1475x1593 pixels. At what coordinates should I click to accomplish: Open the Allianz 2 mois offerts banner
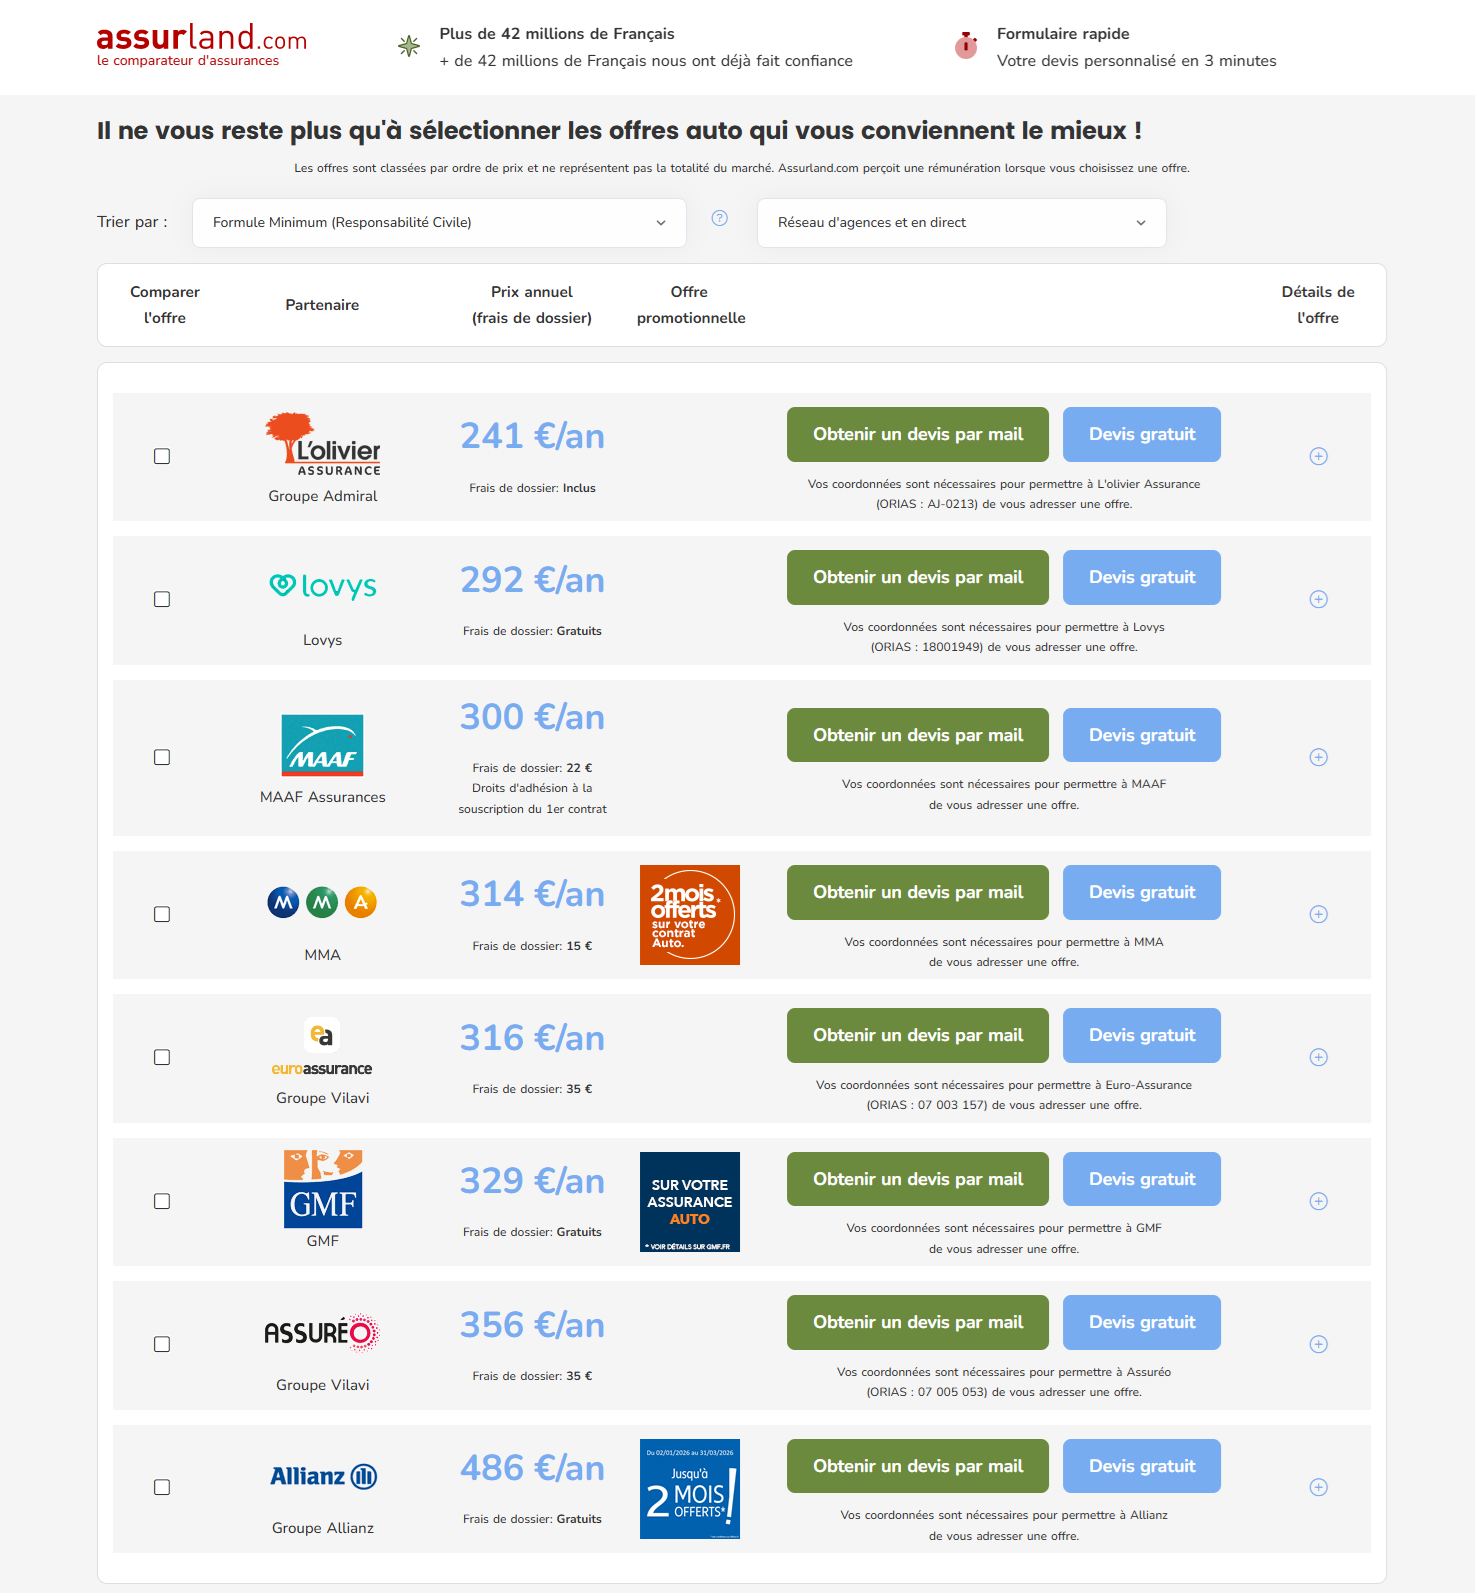[689, 1489]
